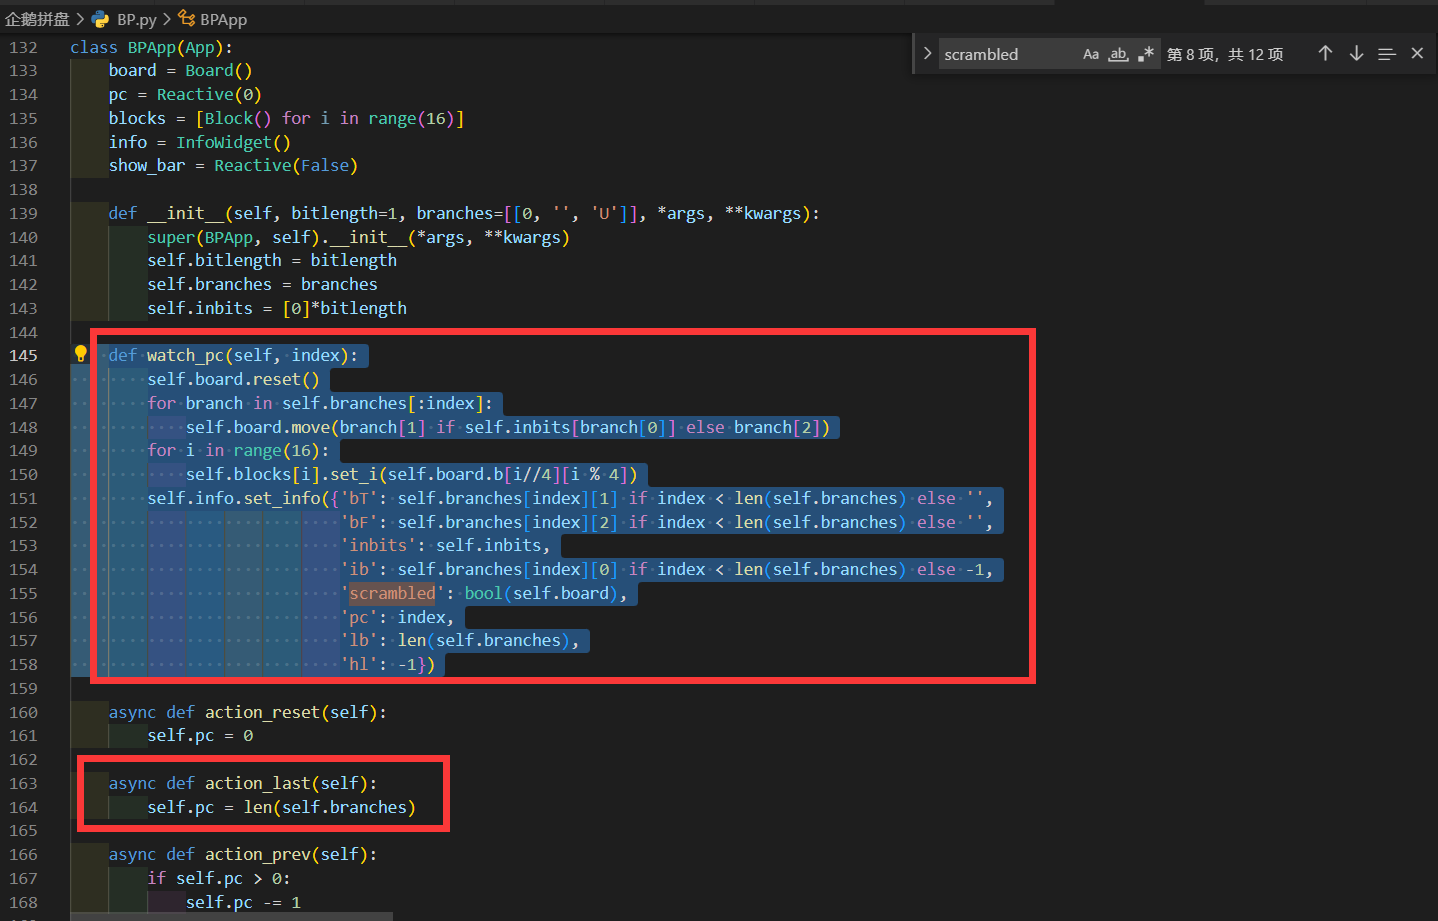The image size is (1438, 921).
Task: Click match count '第 8 项, 共 12 项'
Action: coord(1225,54)
